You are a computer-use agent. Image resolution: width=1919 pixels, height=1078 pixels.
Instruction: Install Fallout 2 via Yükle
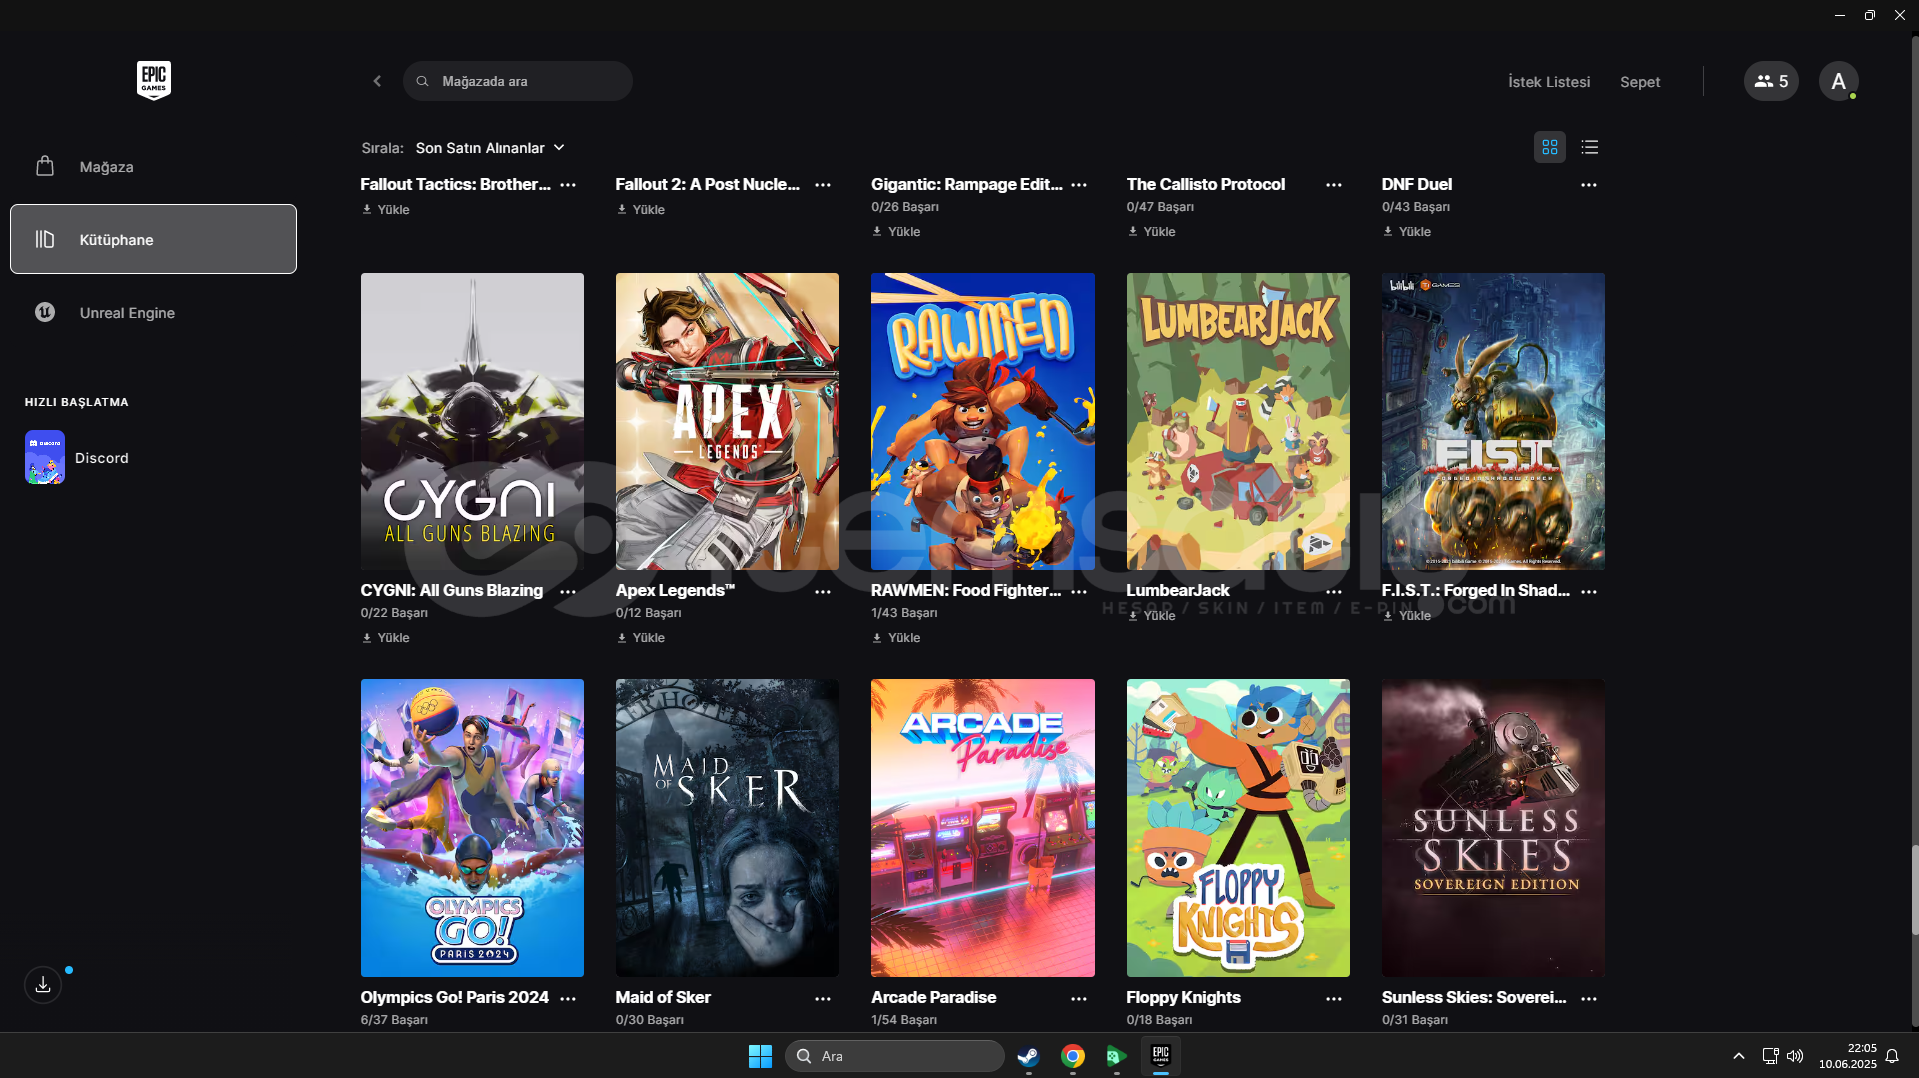tap(641, 209)
